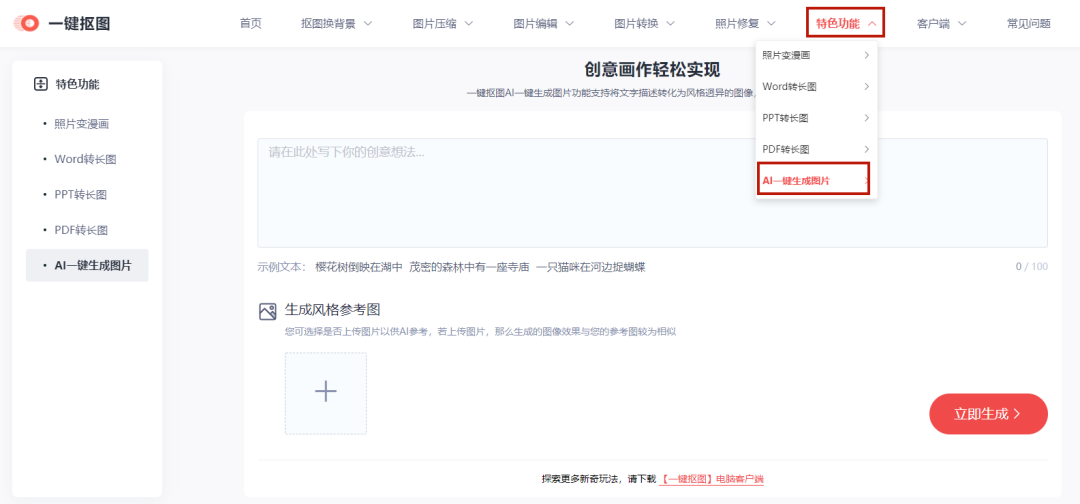Select PPT转长图 in the dropdown list
The image size is (1080, 504).
816,118
